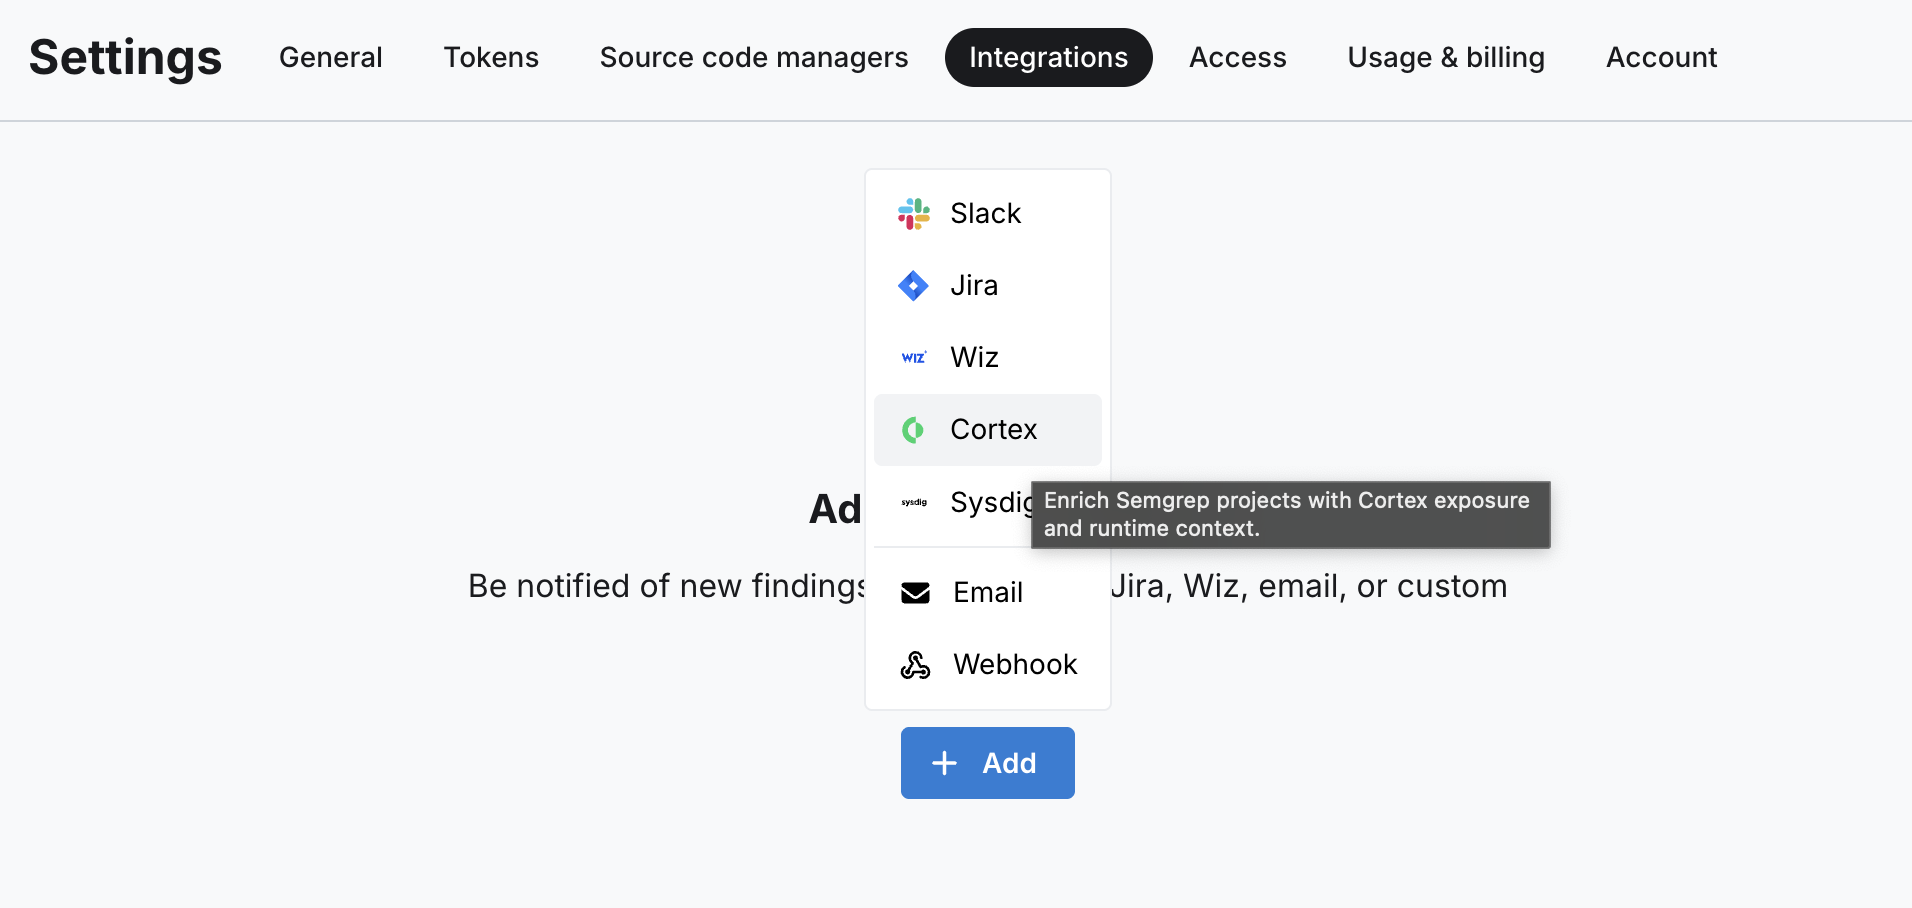1912x908 pixels.
Task: Select the Slack integration option
Action: tap(985, 213)
